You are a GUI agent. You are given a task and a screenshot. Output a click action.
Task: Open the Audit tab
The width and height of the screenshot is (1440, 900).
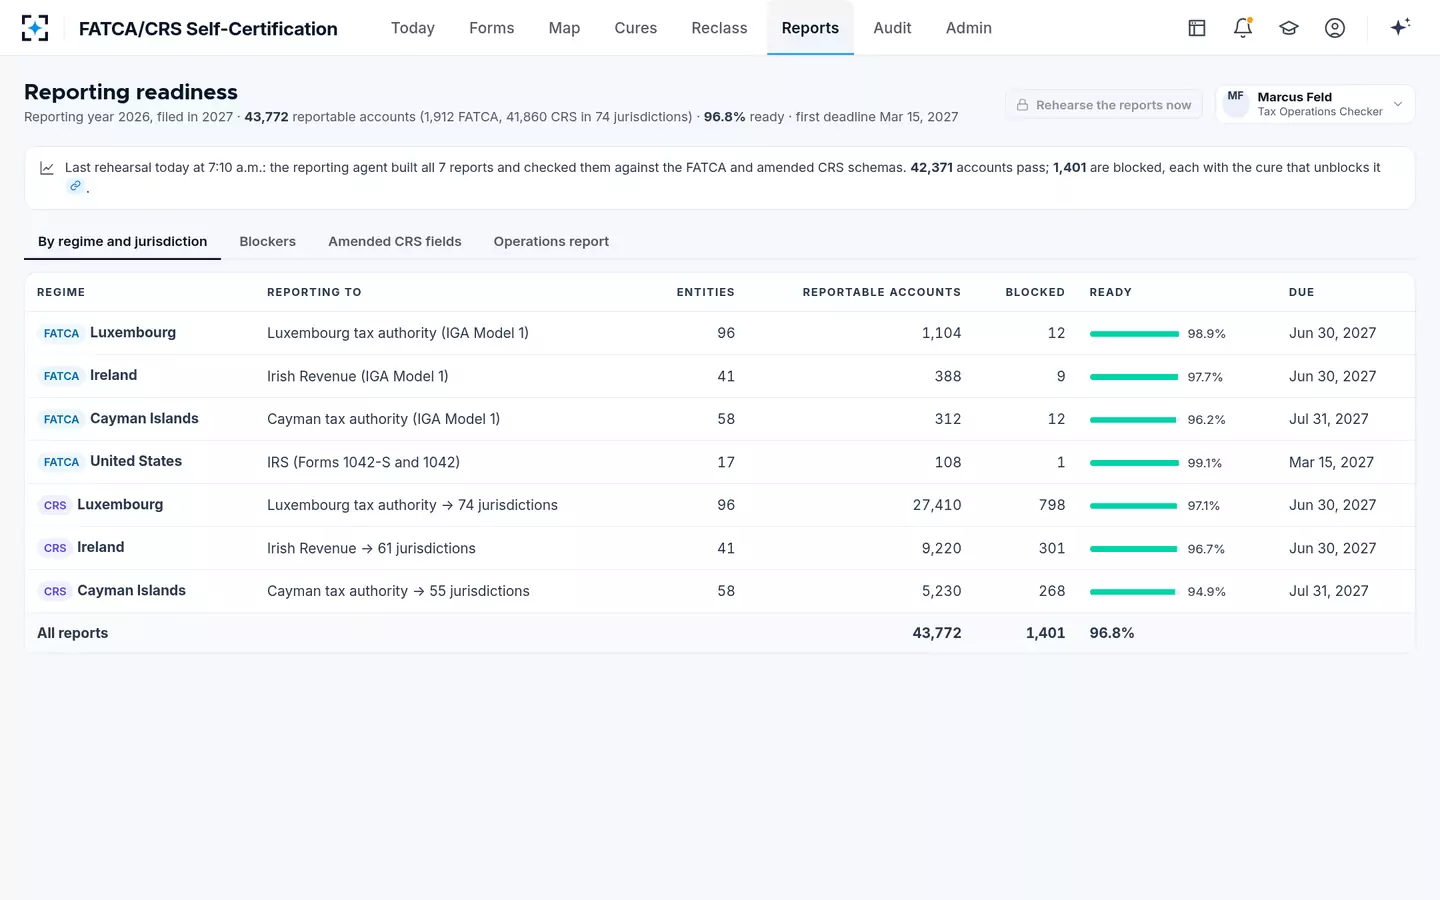tap(892, 28)
